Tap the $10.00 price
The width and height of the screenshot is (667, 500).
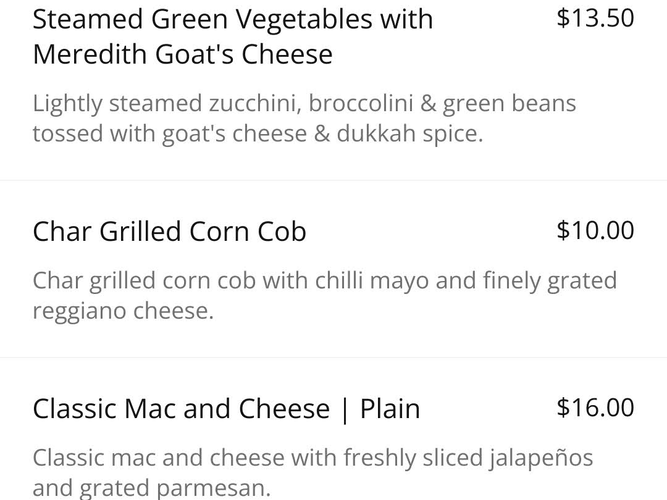595,230
